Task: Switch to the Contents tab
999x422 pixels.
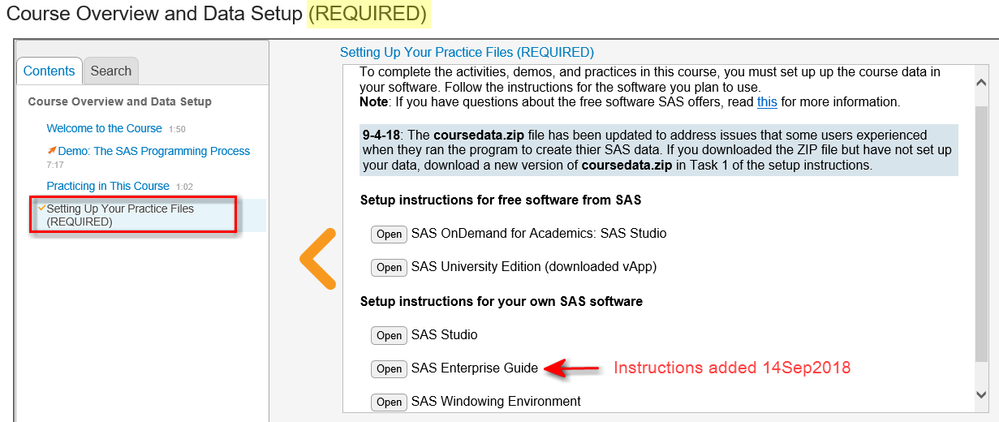Action: tap(49, 70)
